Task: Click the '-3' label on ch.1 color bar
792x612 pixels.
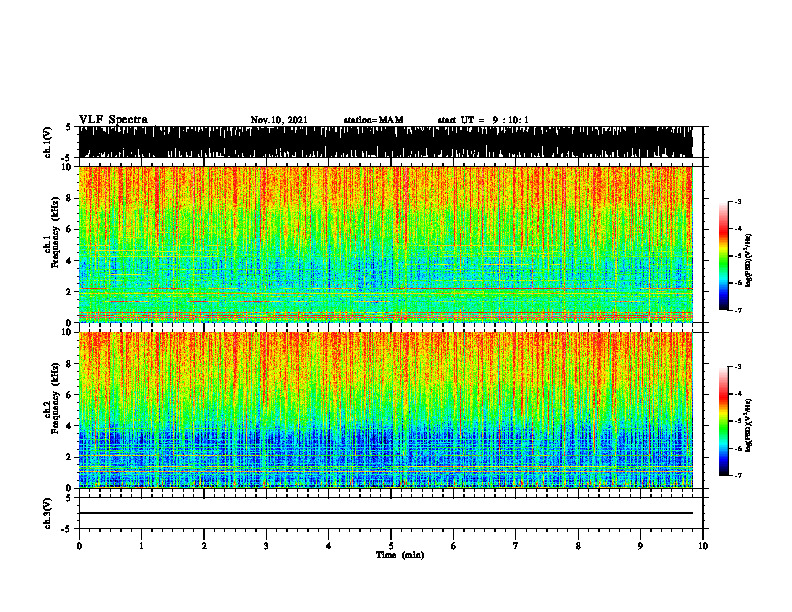Action: click(x=737, y=202)
